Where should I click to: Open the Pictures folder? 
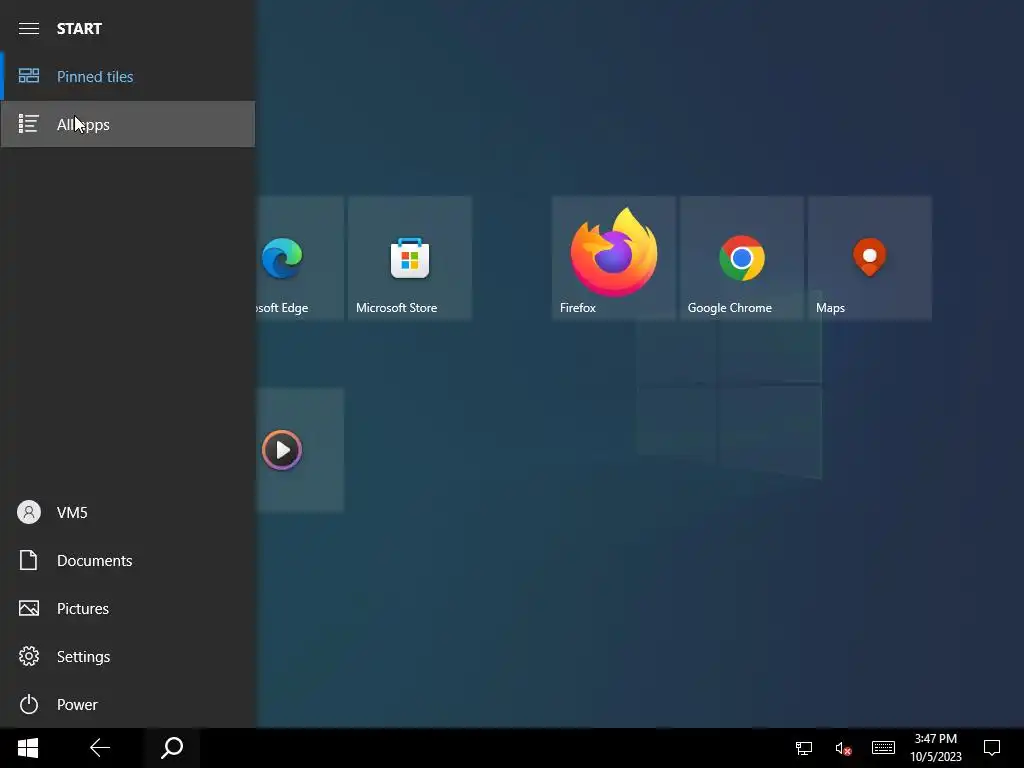(128, 609)
